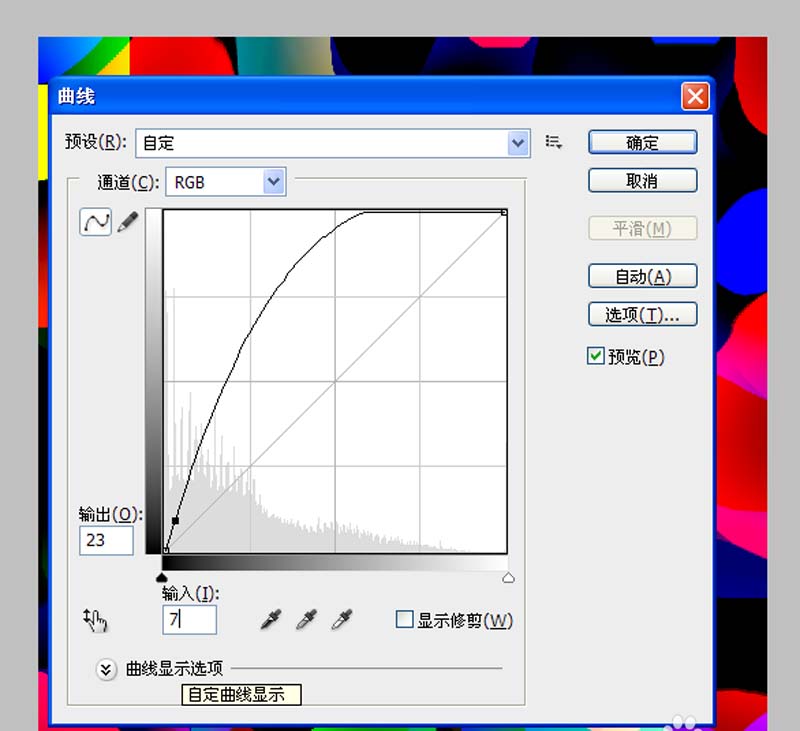Enable the 显示修剪(W) checkbox
The height and width of the screenshot is (731, 800).
pyautogui.click(x=404, y=619)
